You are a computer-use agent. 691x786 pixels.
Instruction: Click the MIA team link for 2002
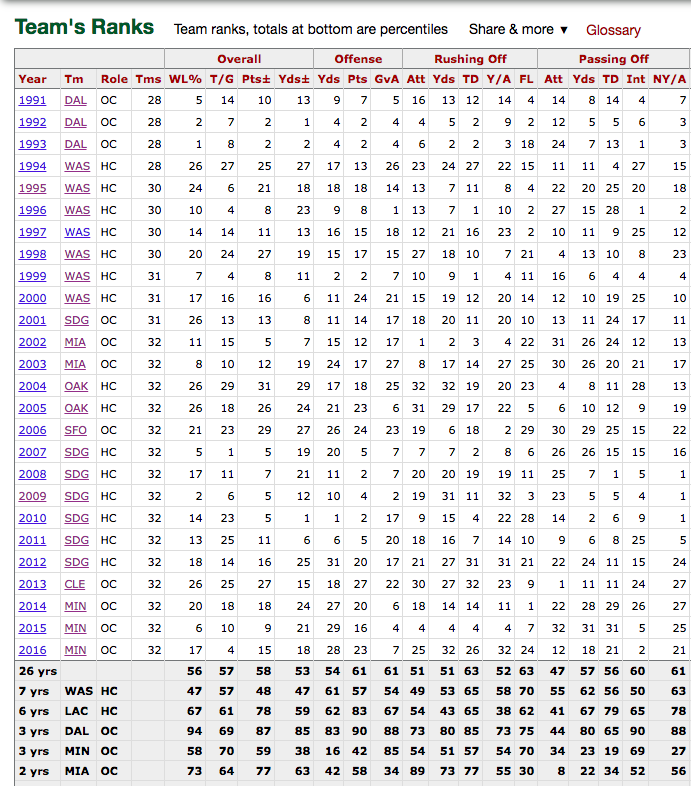(75, 342)
